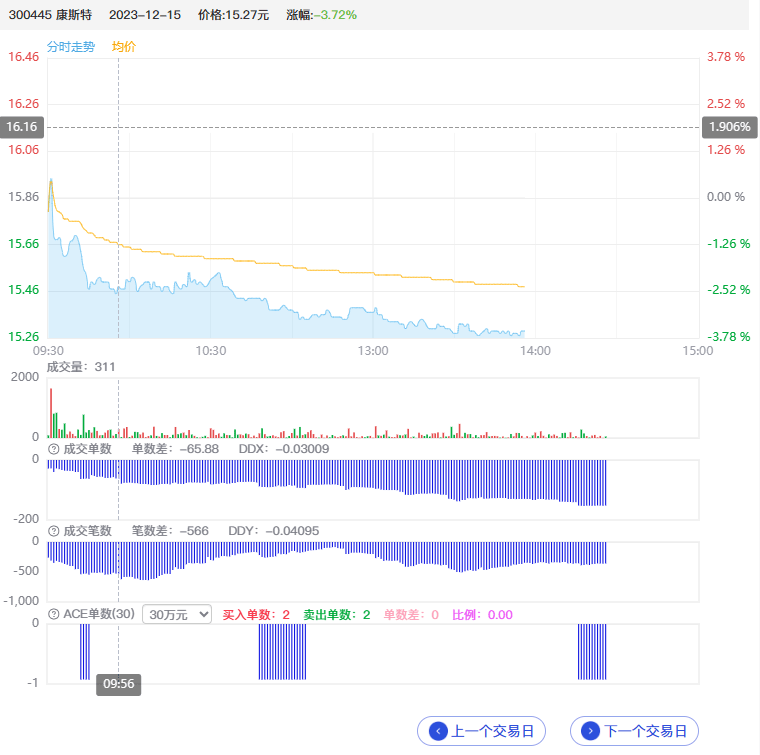This screenshot has height=755, width=760.
Task: Click the 1.906% crosshair percentage label
Action: tap(726, 127)
